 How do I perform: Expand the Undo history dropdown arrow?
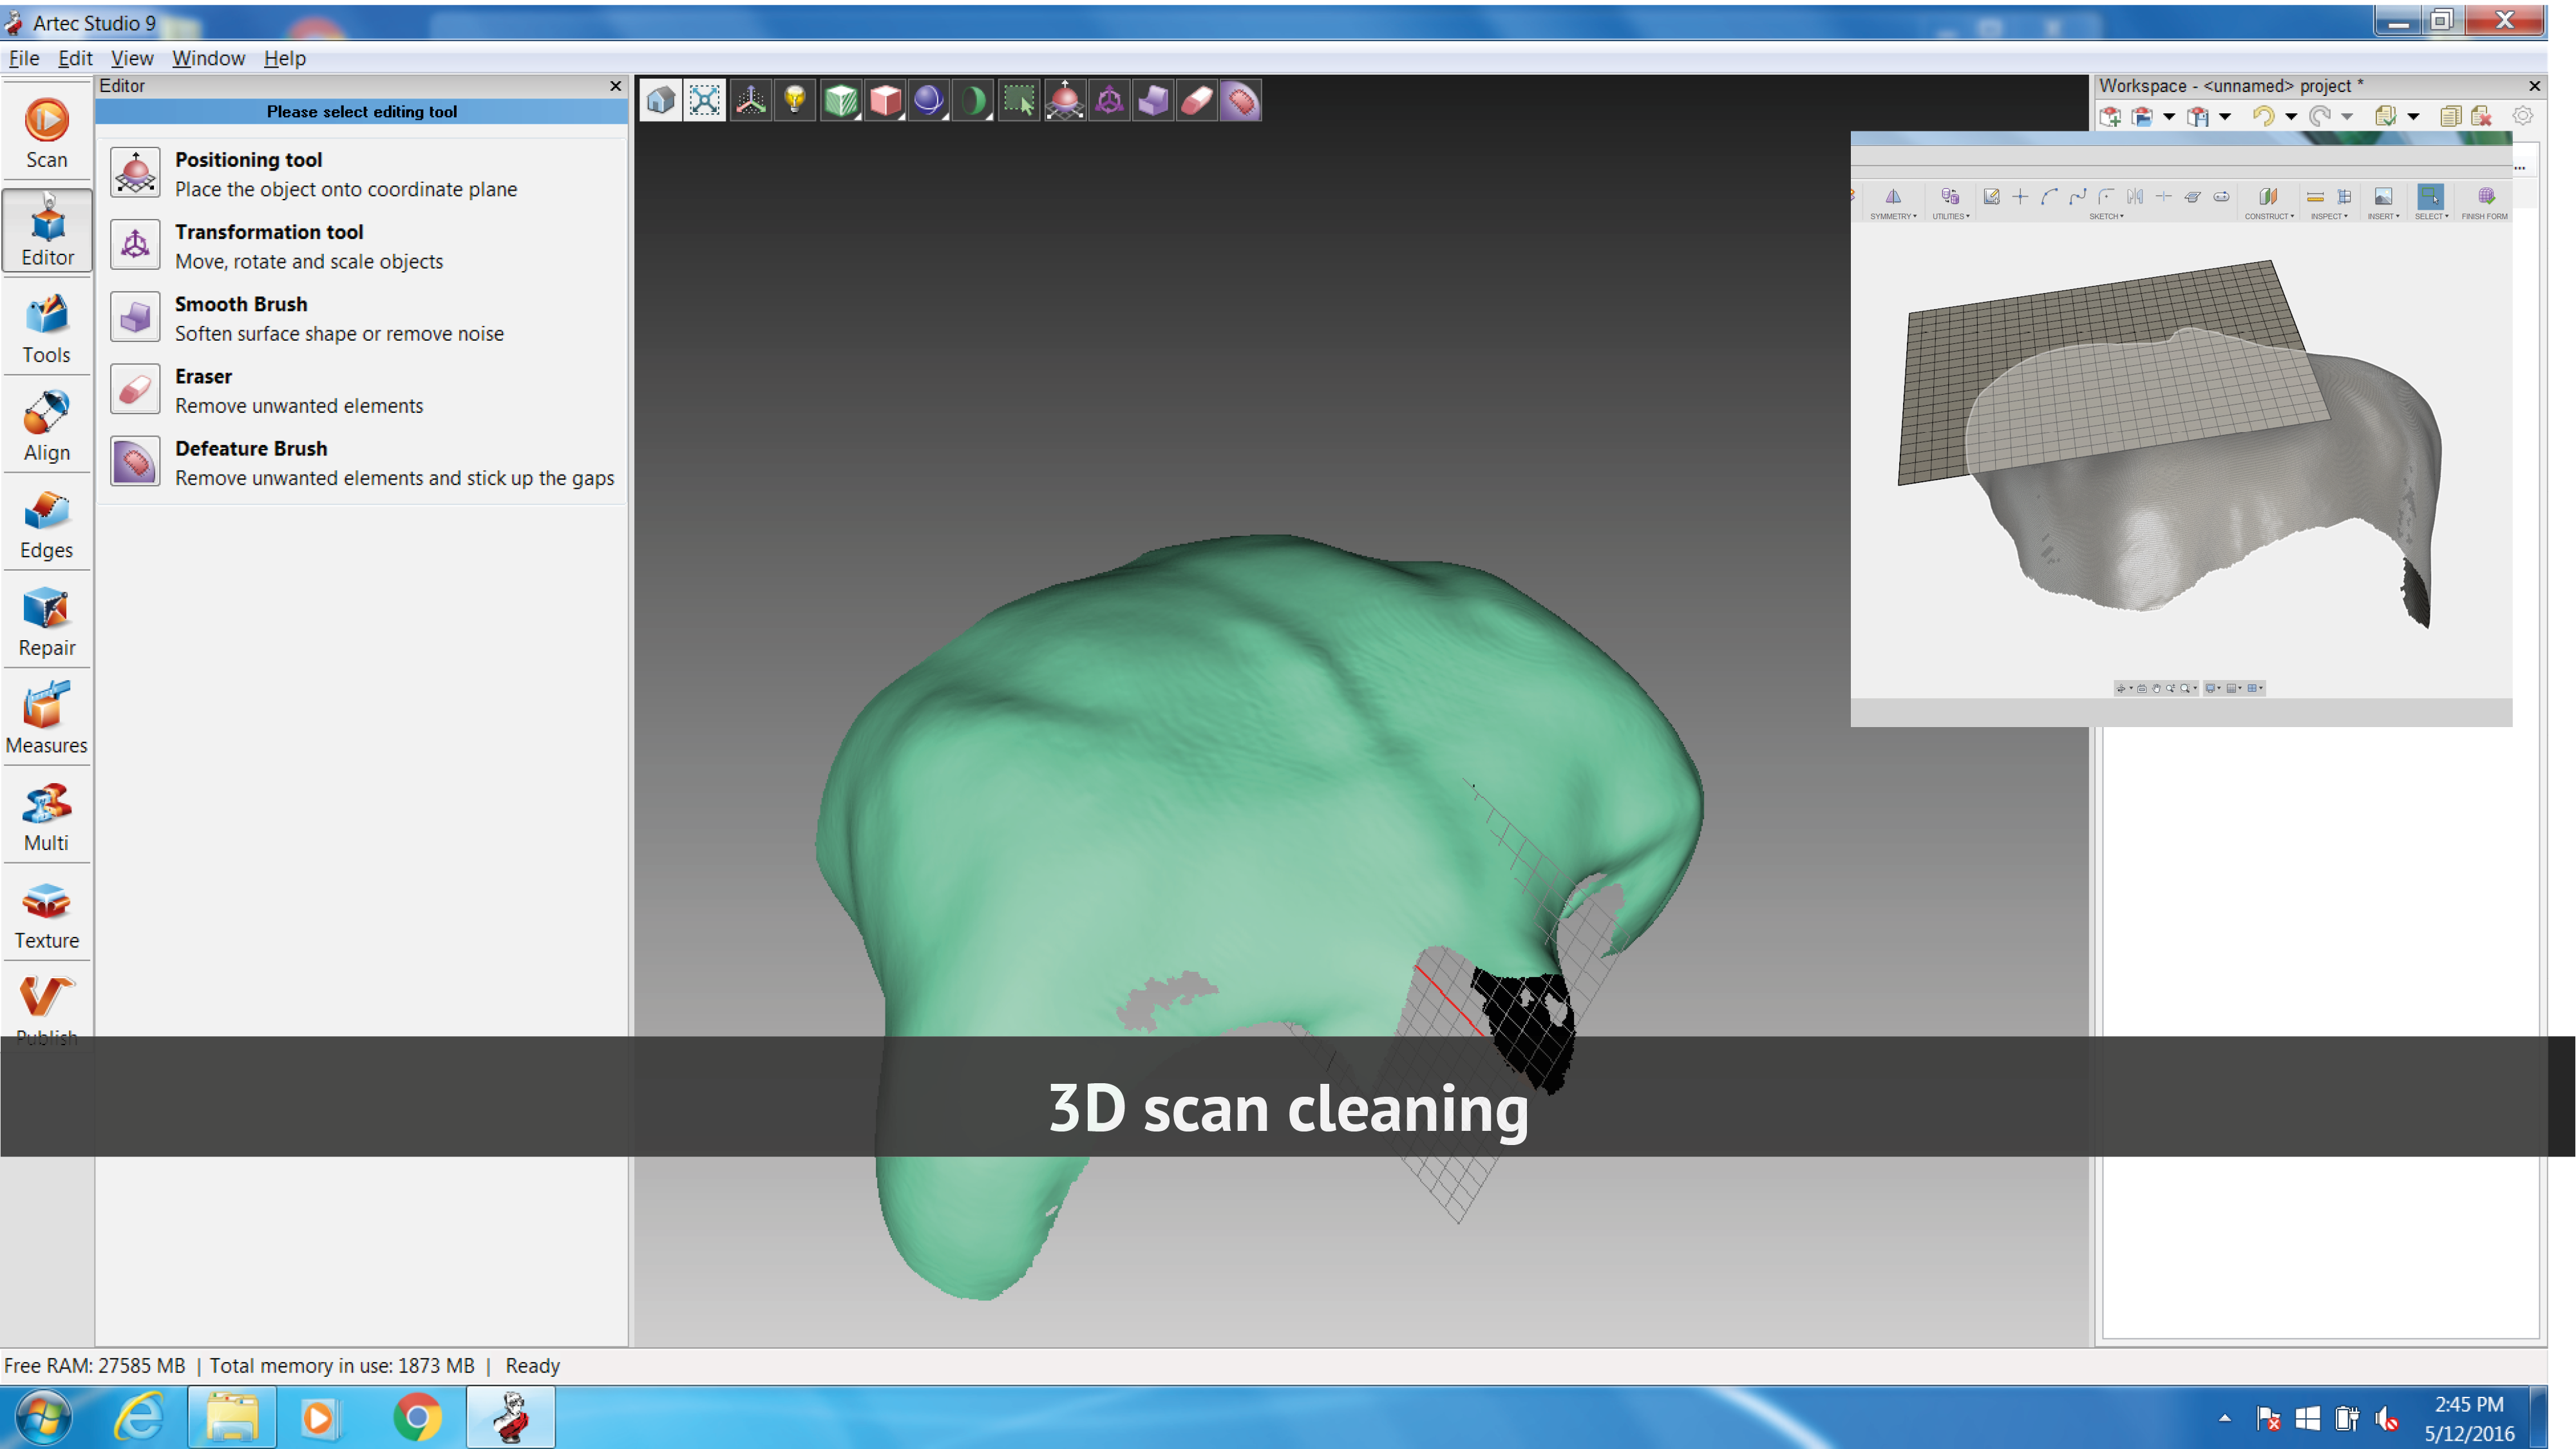tap(2291, 117)
